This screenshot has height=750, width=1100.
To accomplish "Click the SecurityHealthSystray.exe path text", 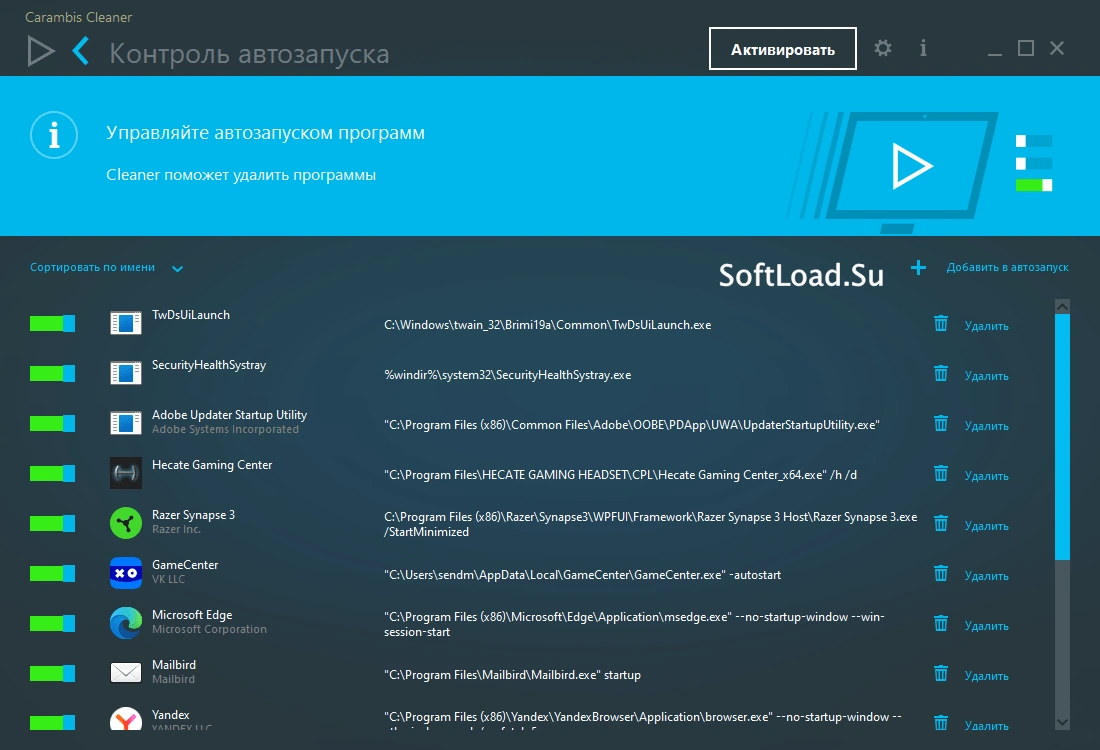I will pyautogui.click(x=508, y=375).
